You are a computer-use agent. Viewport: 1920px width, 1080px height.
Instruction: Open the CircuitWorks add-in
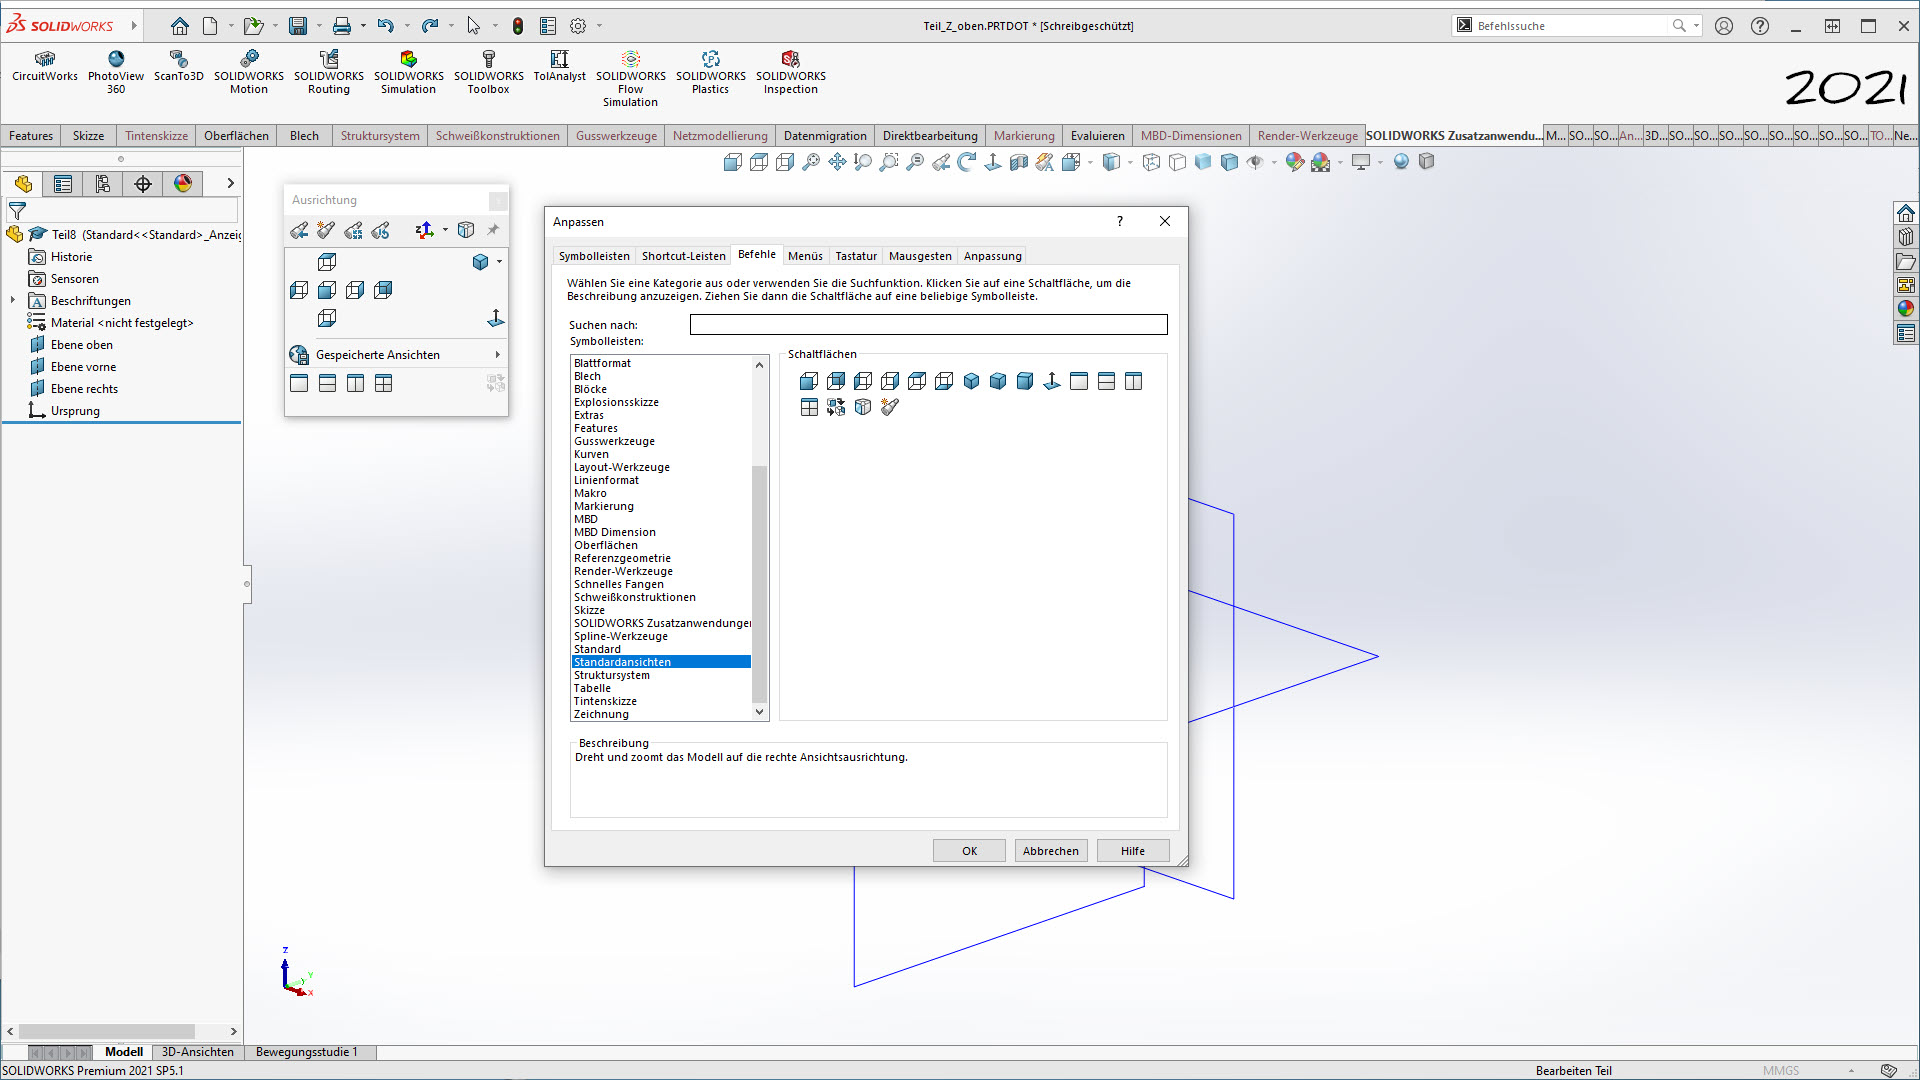pyautogui.click(x=44, y=67)
